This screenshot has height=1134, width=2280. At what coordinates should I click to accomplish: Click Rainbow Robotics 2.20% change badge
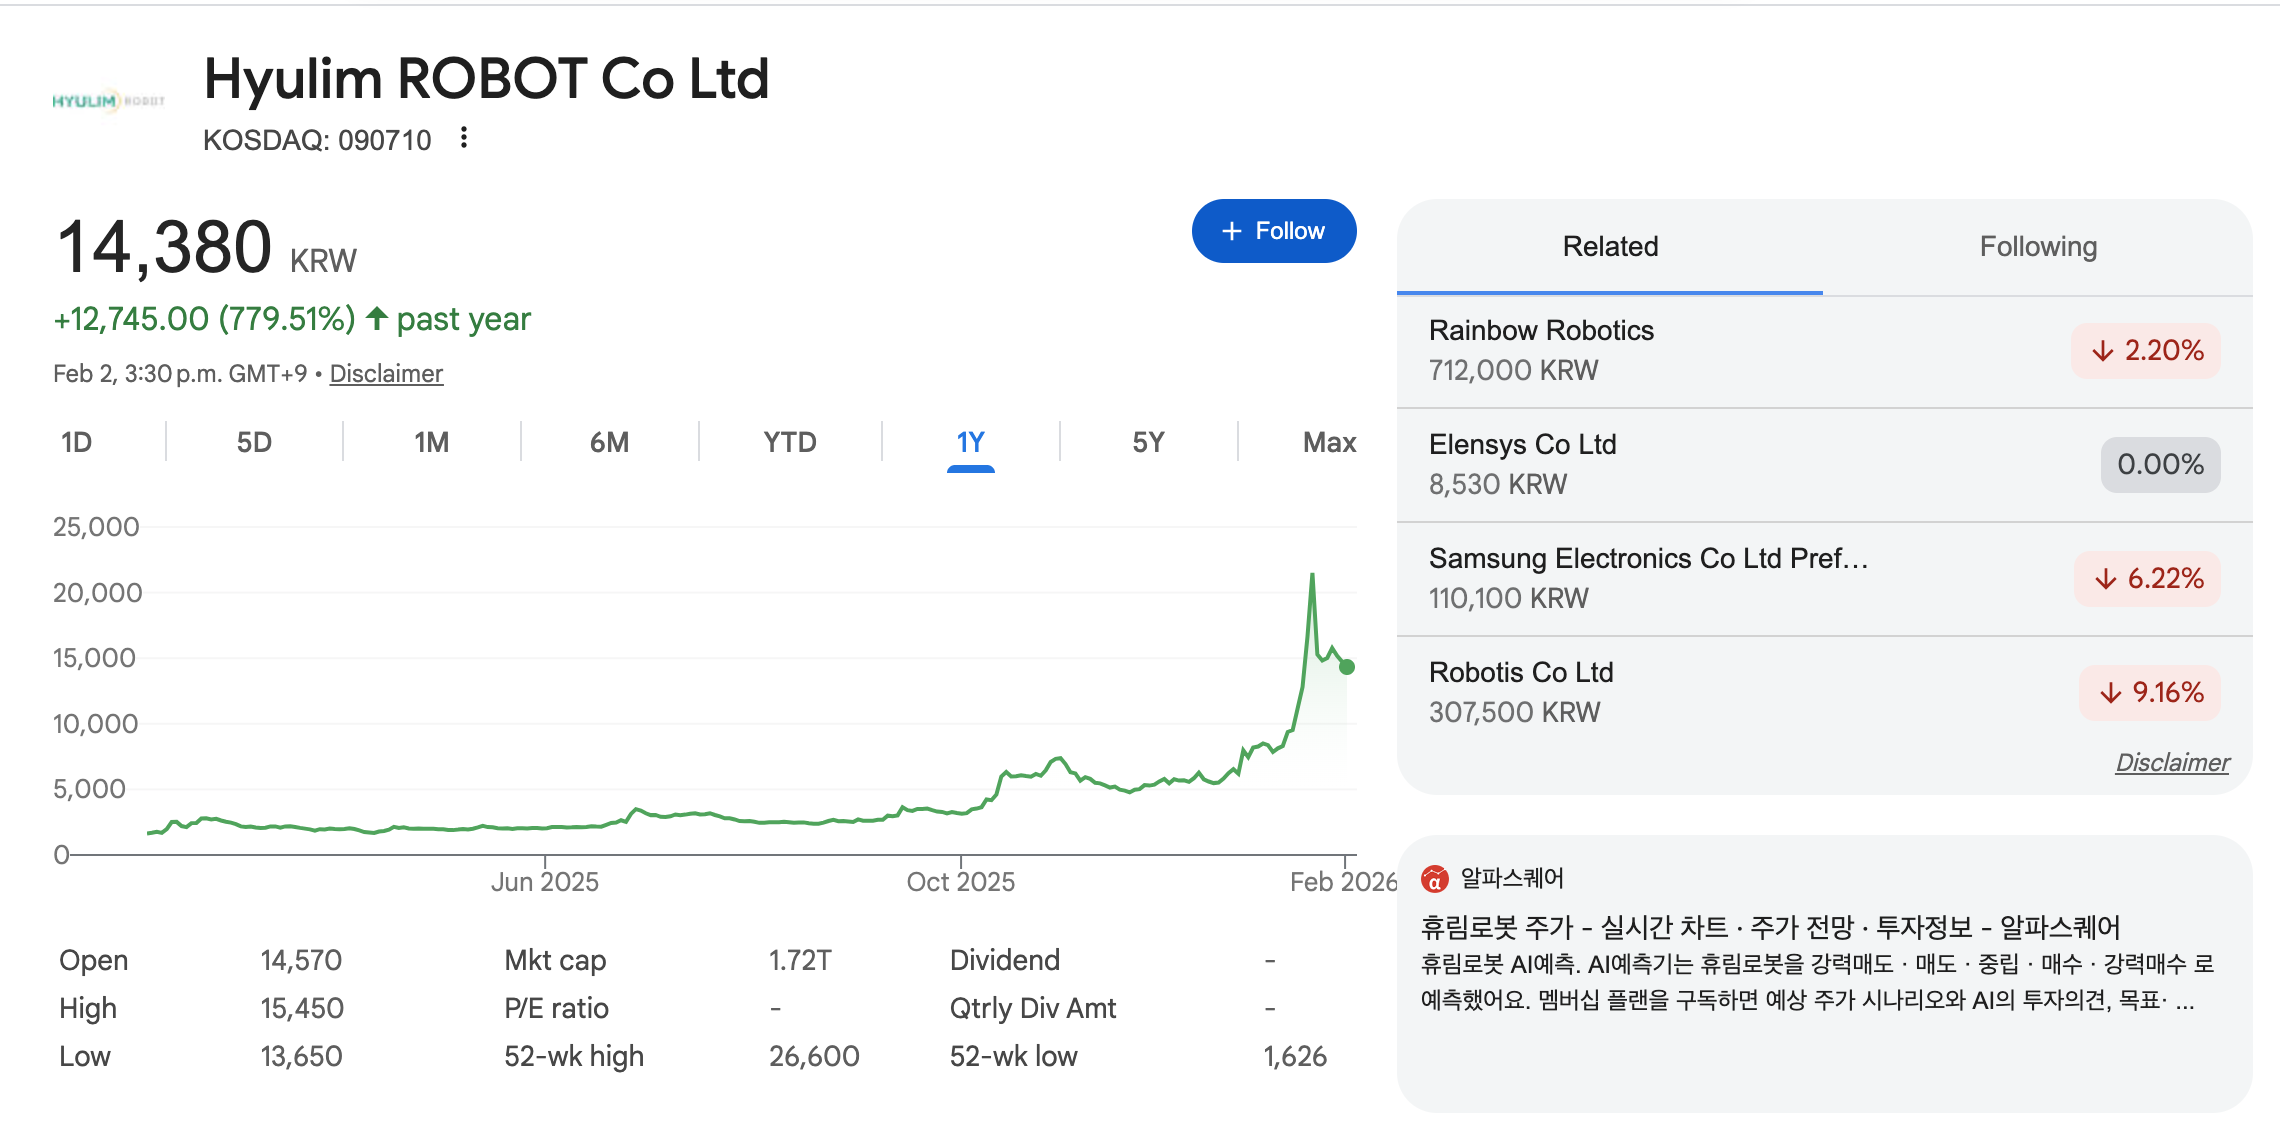(2146, 351)
